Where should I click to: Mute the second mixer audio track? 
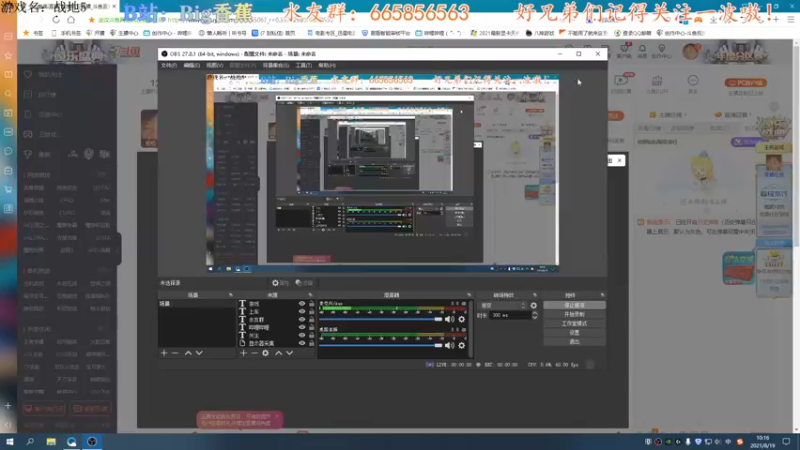pyautogui.click(x=449, y=345)
